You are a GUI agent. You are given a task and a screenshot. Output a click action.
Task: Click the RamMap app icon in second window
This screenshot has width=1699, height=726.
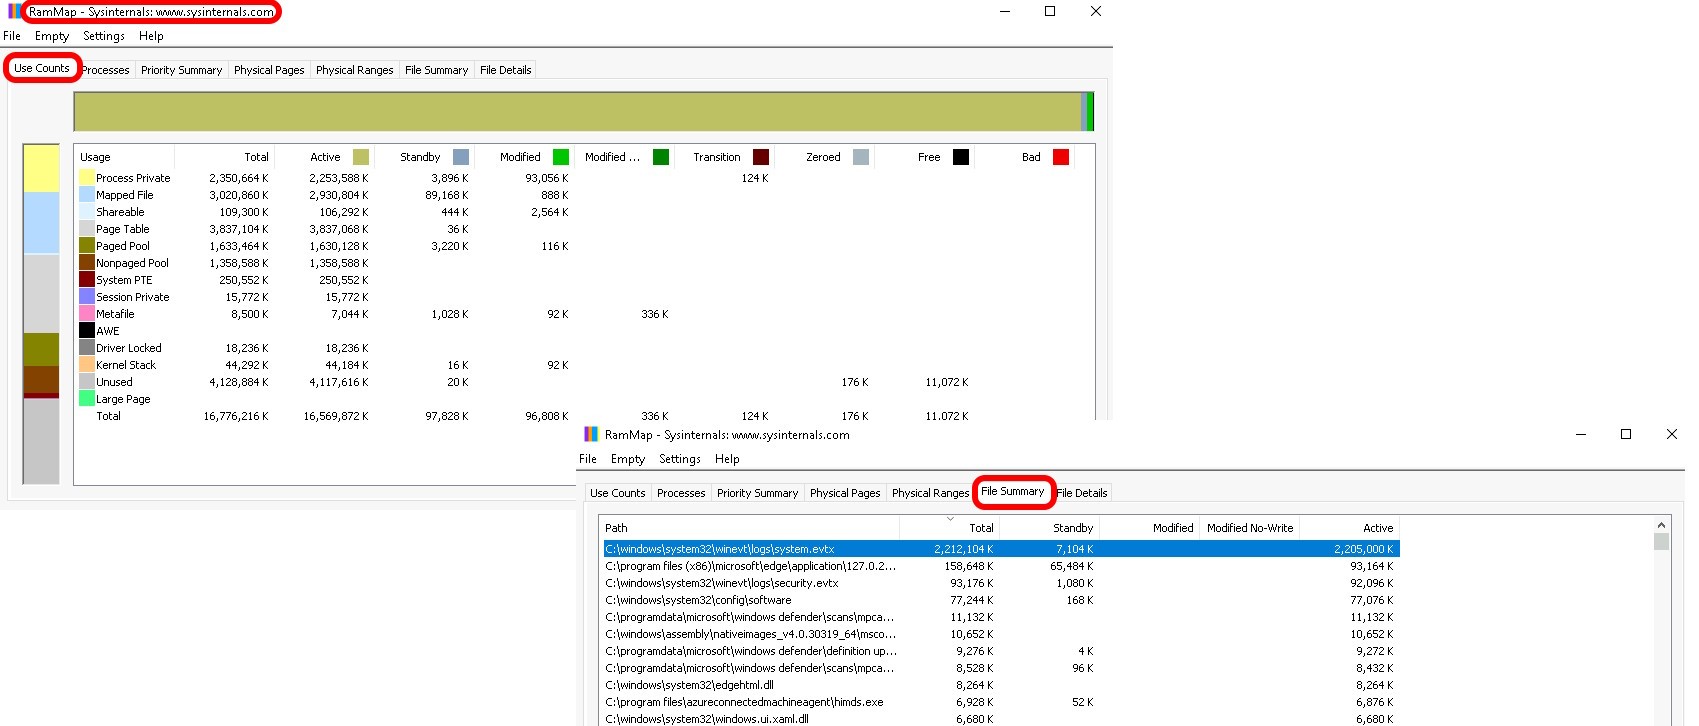coord(591,435)
